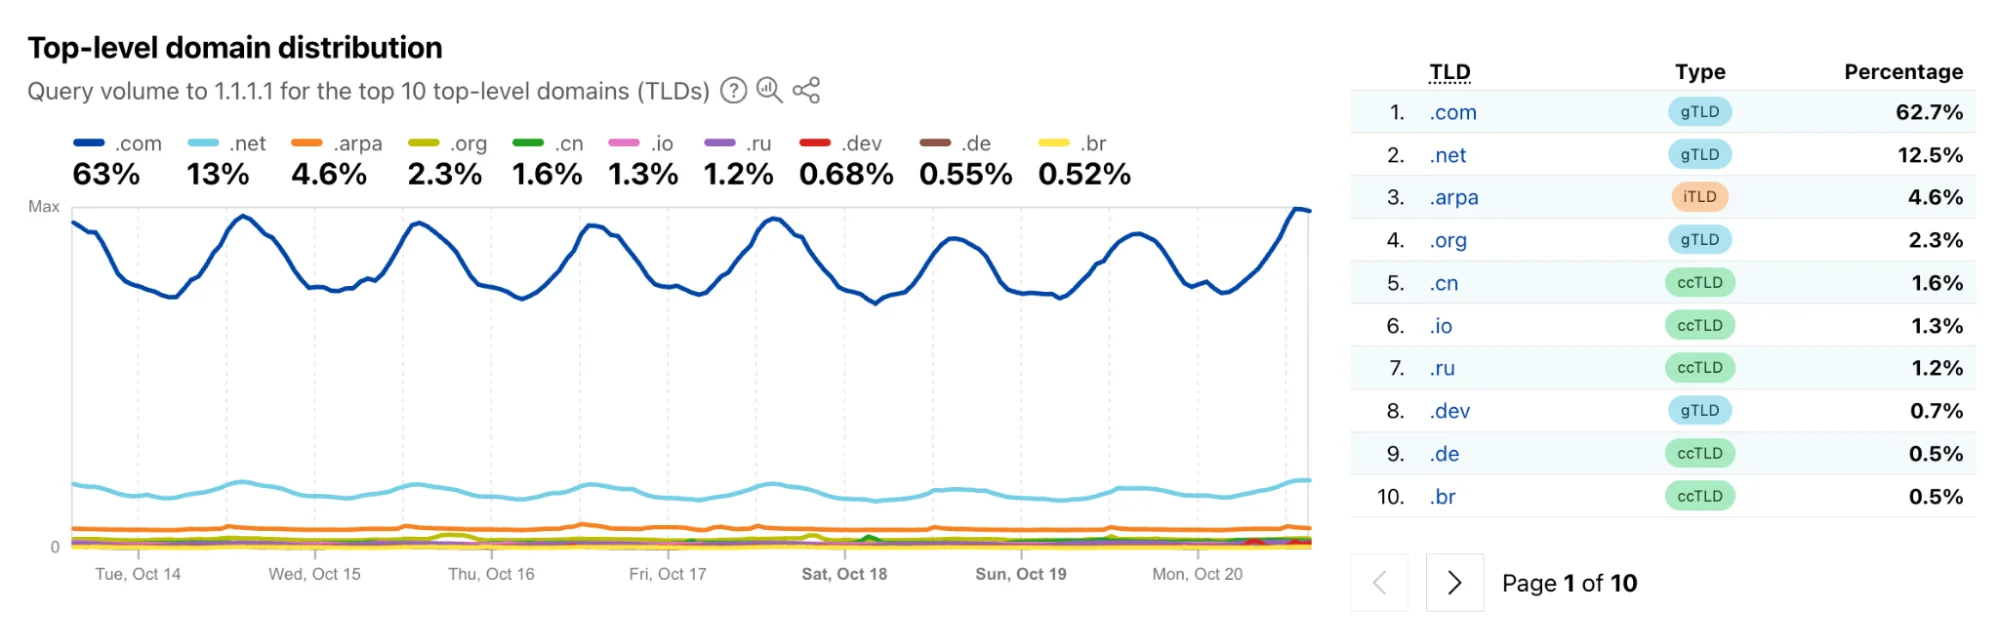The width and height of the screenshot is (1999, 642).
Task: Go to next page of TLD table
Action: coord(1454,582)
